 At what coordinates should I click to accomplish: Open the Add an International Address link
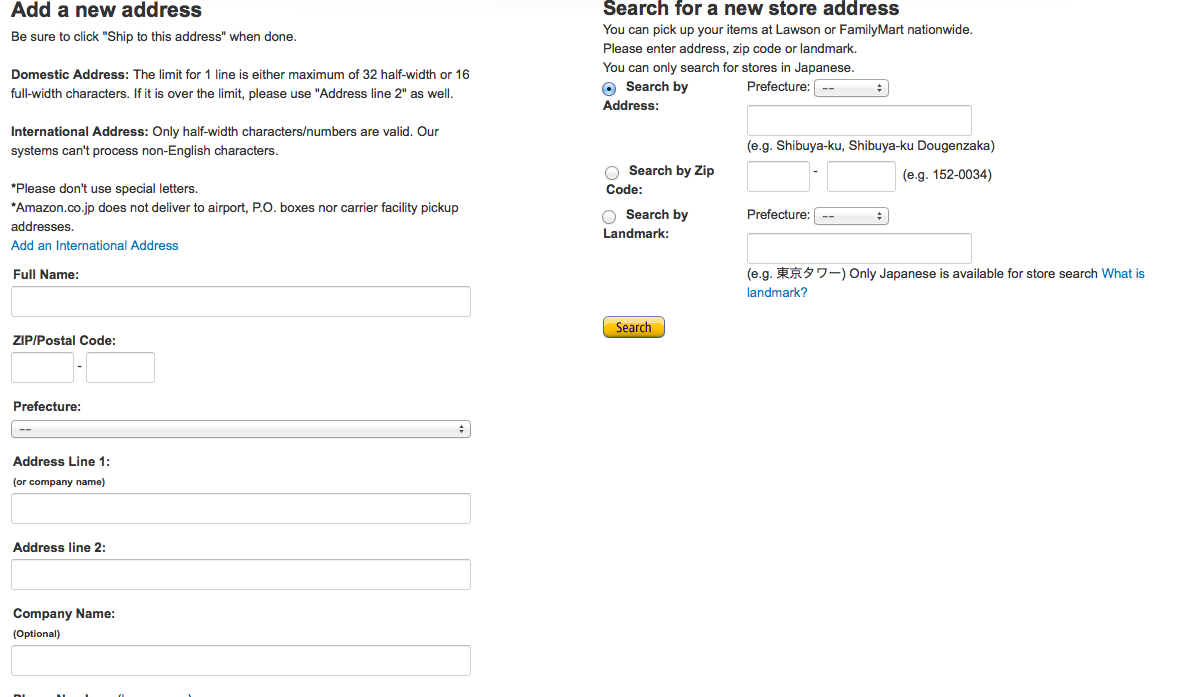tap(95, 245)
